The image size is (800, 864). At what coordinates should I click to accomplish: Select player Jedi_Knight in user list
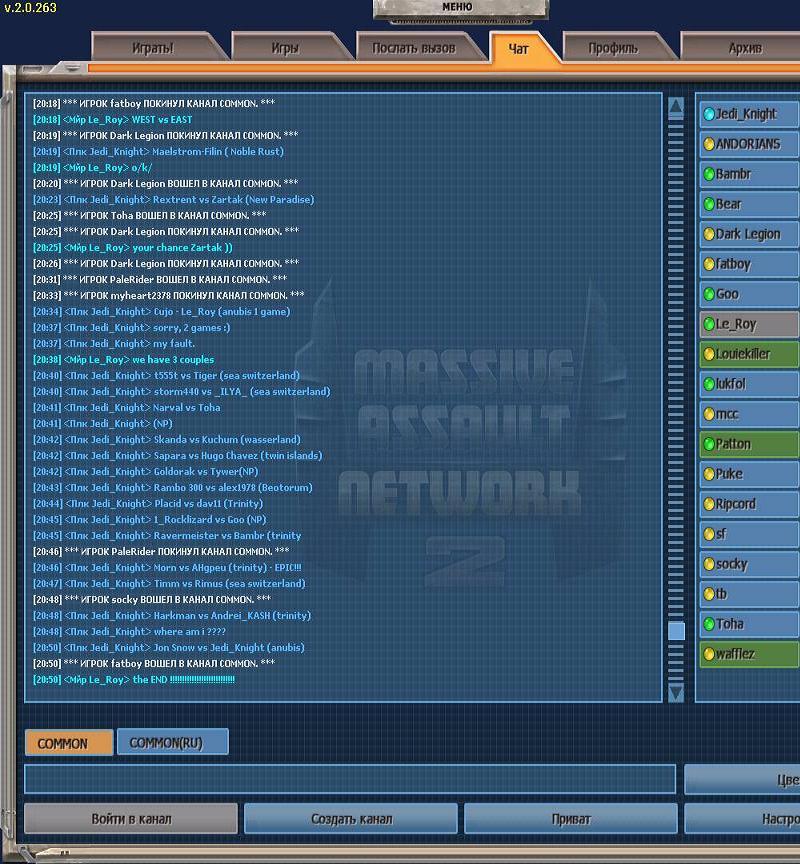pos(749,114)
